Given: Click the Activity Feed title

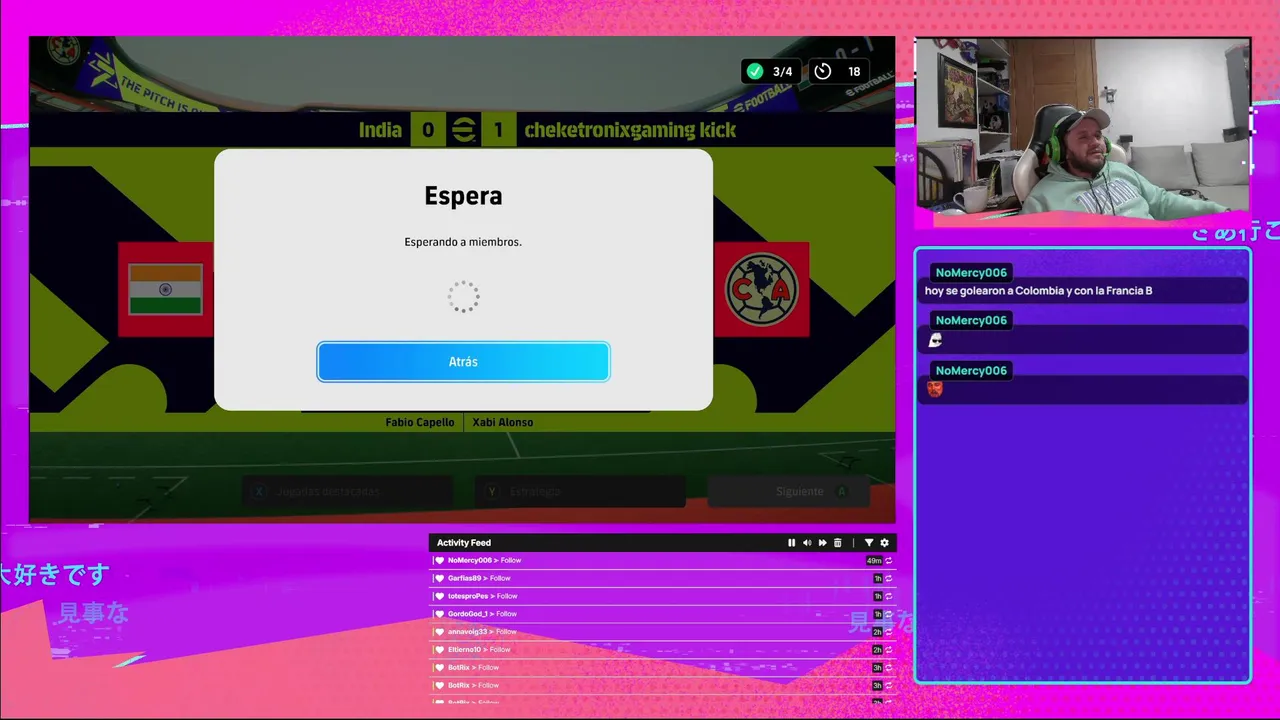Looking at the screenshot, I should pos(464,543).
